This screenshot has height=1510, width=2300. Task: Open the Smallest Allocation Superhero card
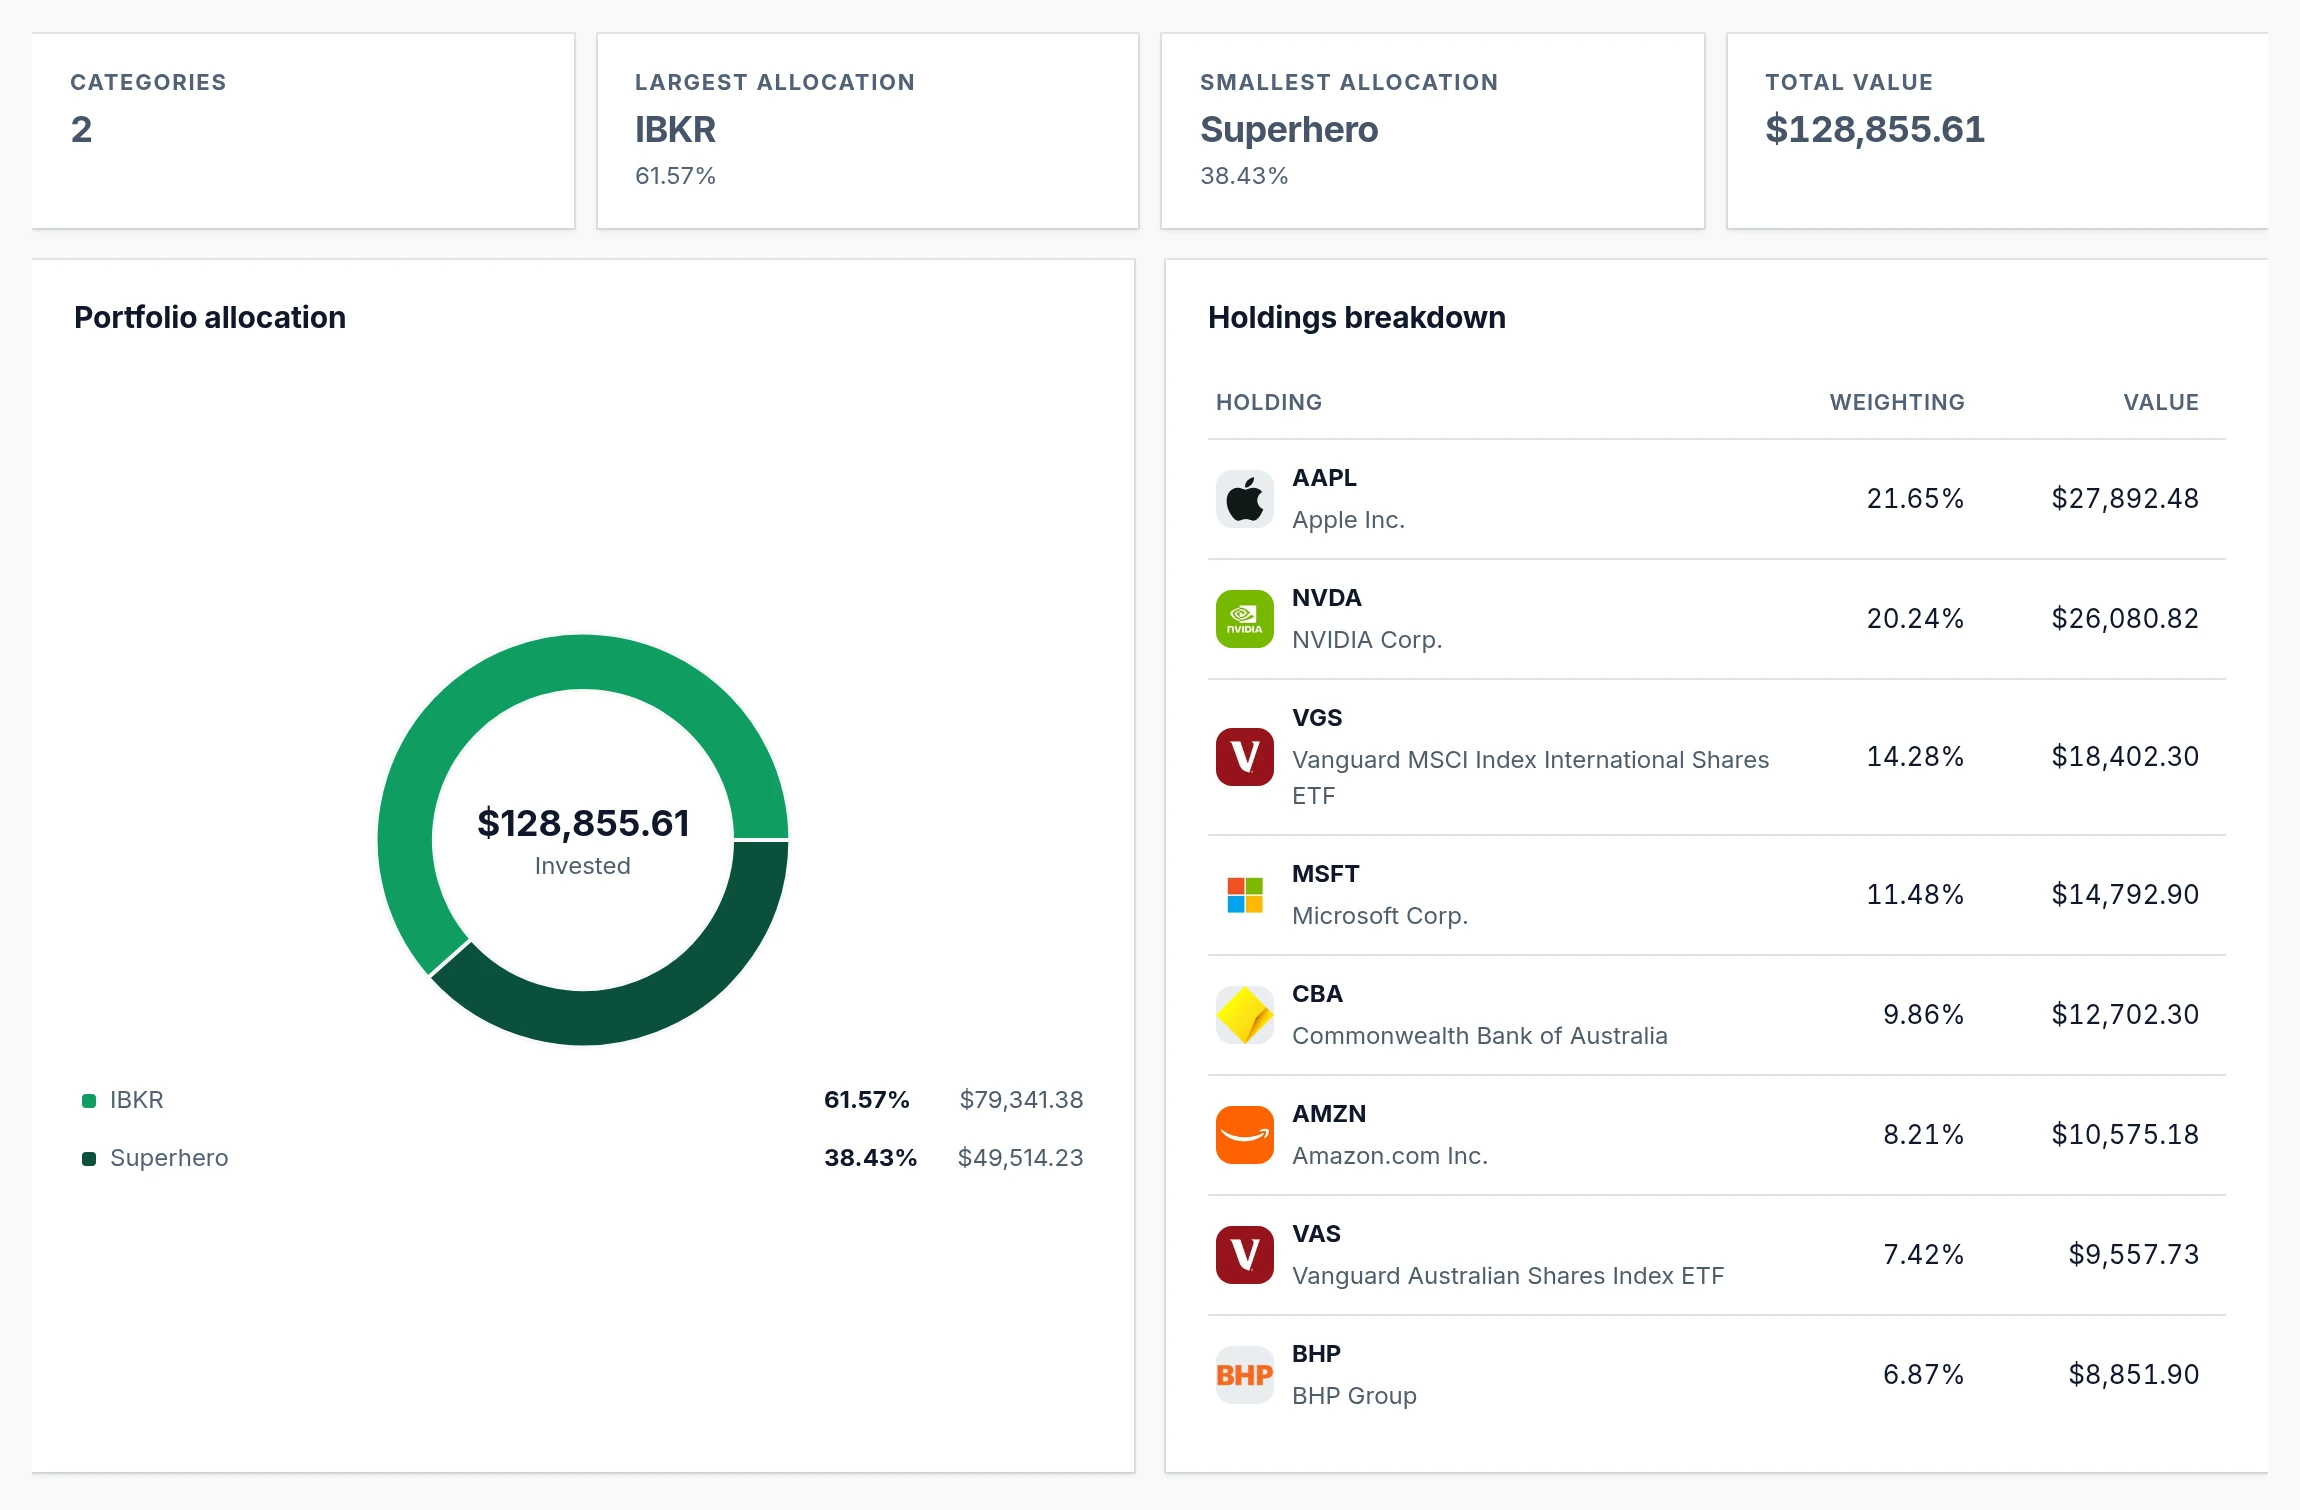(x=1432, y=131)
